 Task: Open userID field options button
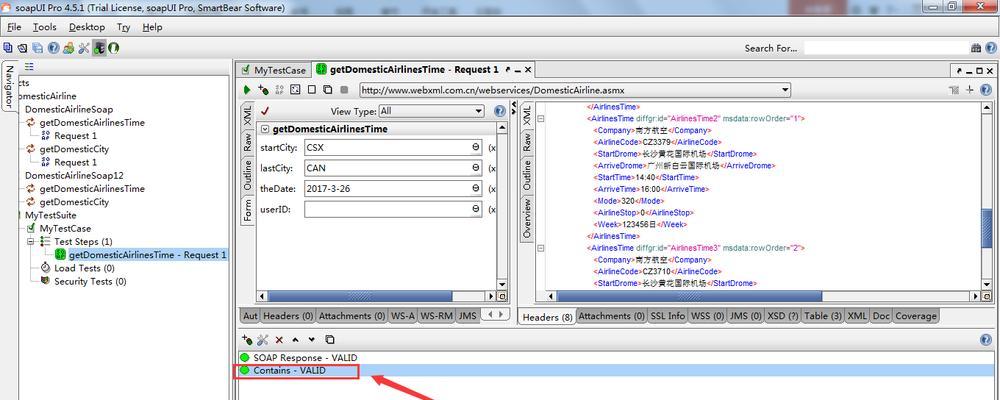(x=476, y=209)
